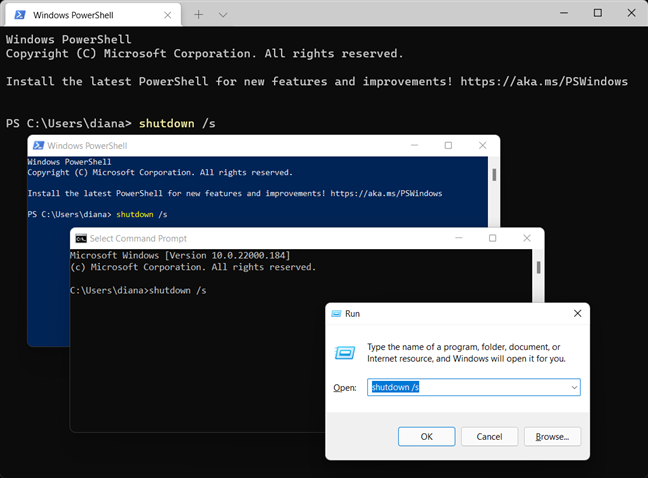The height and width of the screenshot is (478, 648).
Task: Click the Run dialog title bar icon
Action: click(336, 314)
